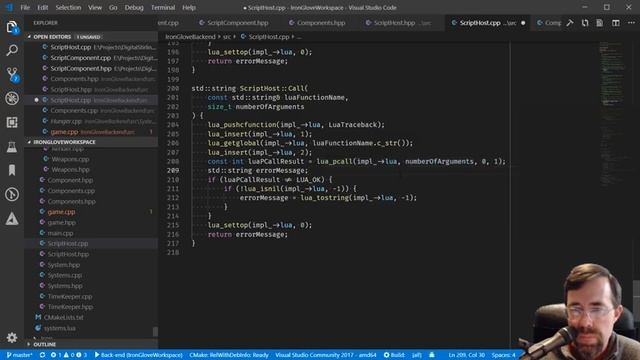
Task: Open the Test flask view icon
Action: point(12,147)
